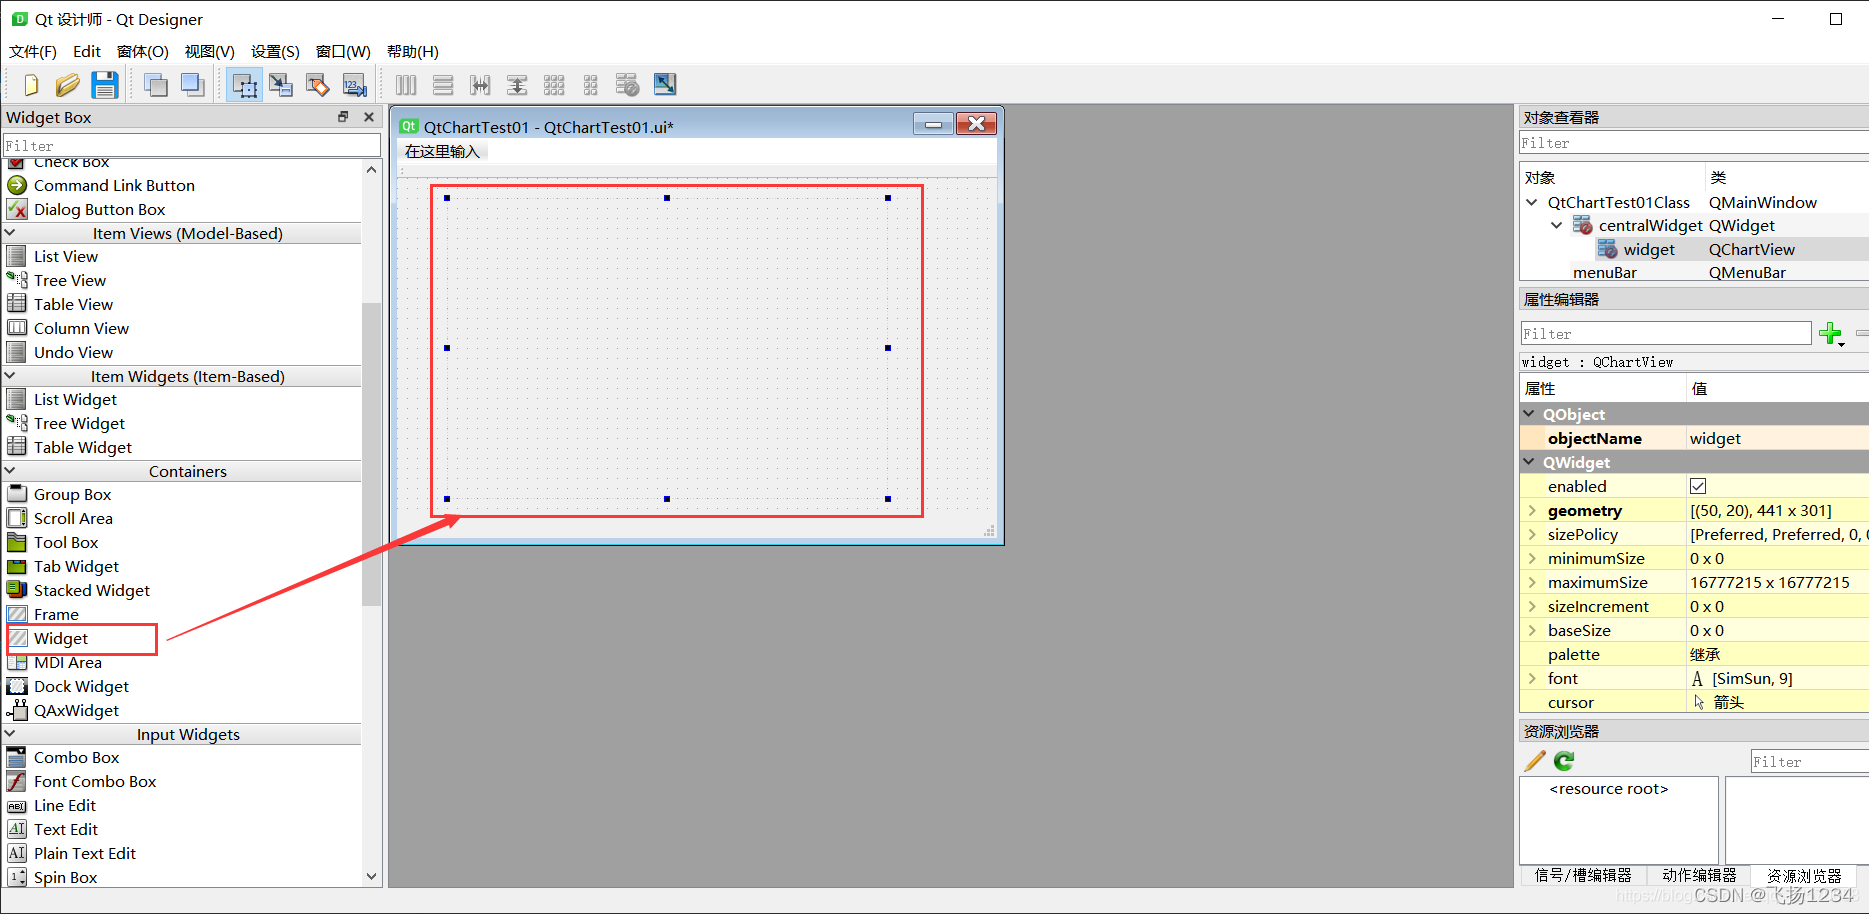Click the Lay Out Vertically toolbar icon
Viewport: 1869px width, 914px height.
[x=443, y=84]
